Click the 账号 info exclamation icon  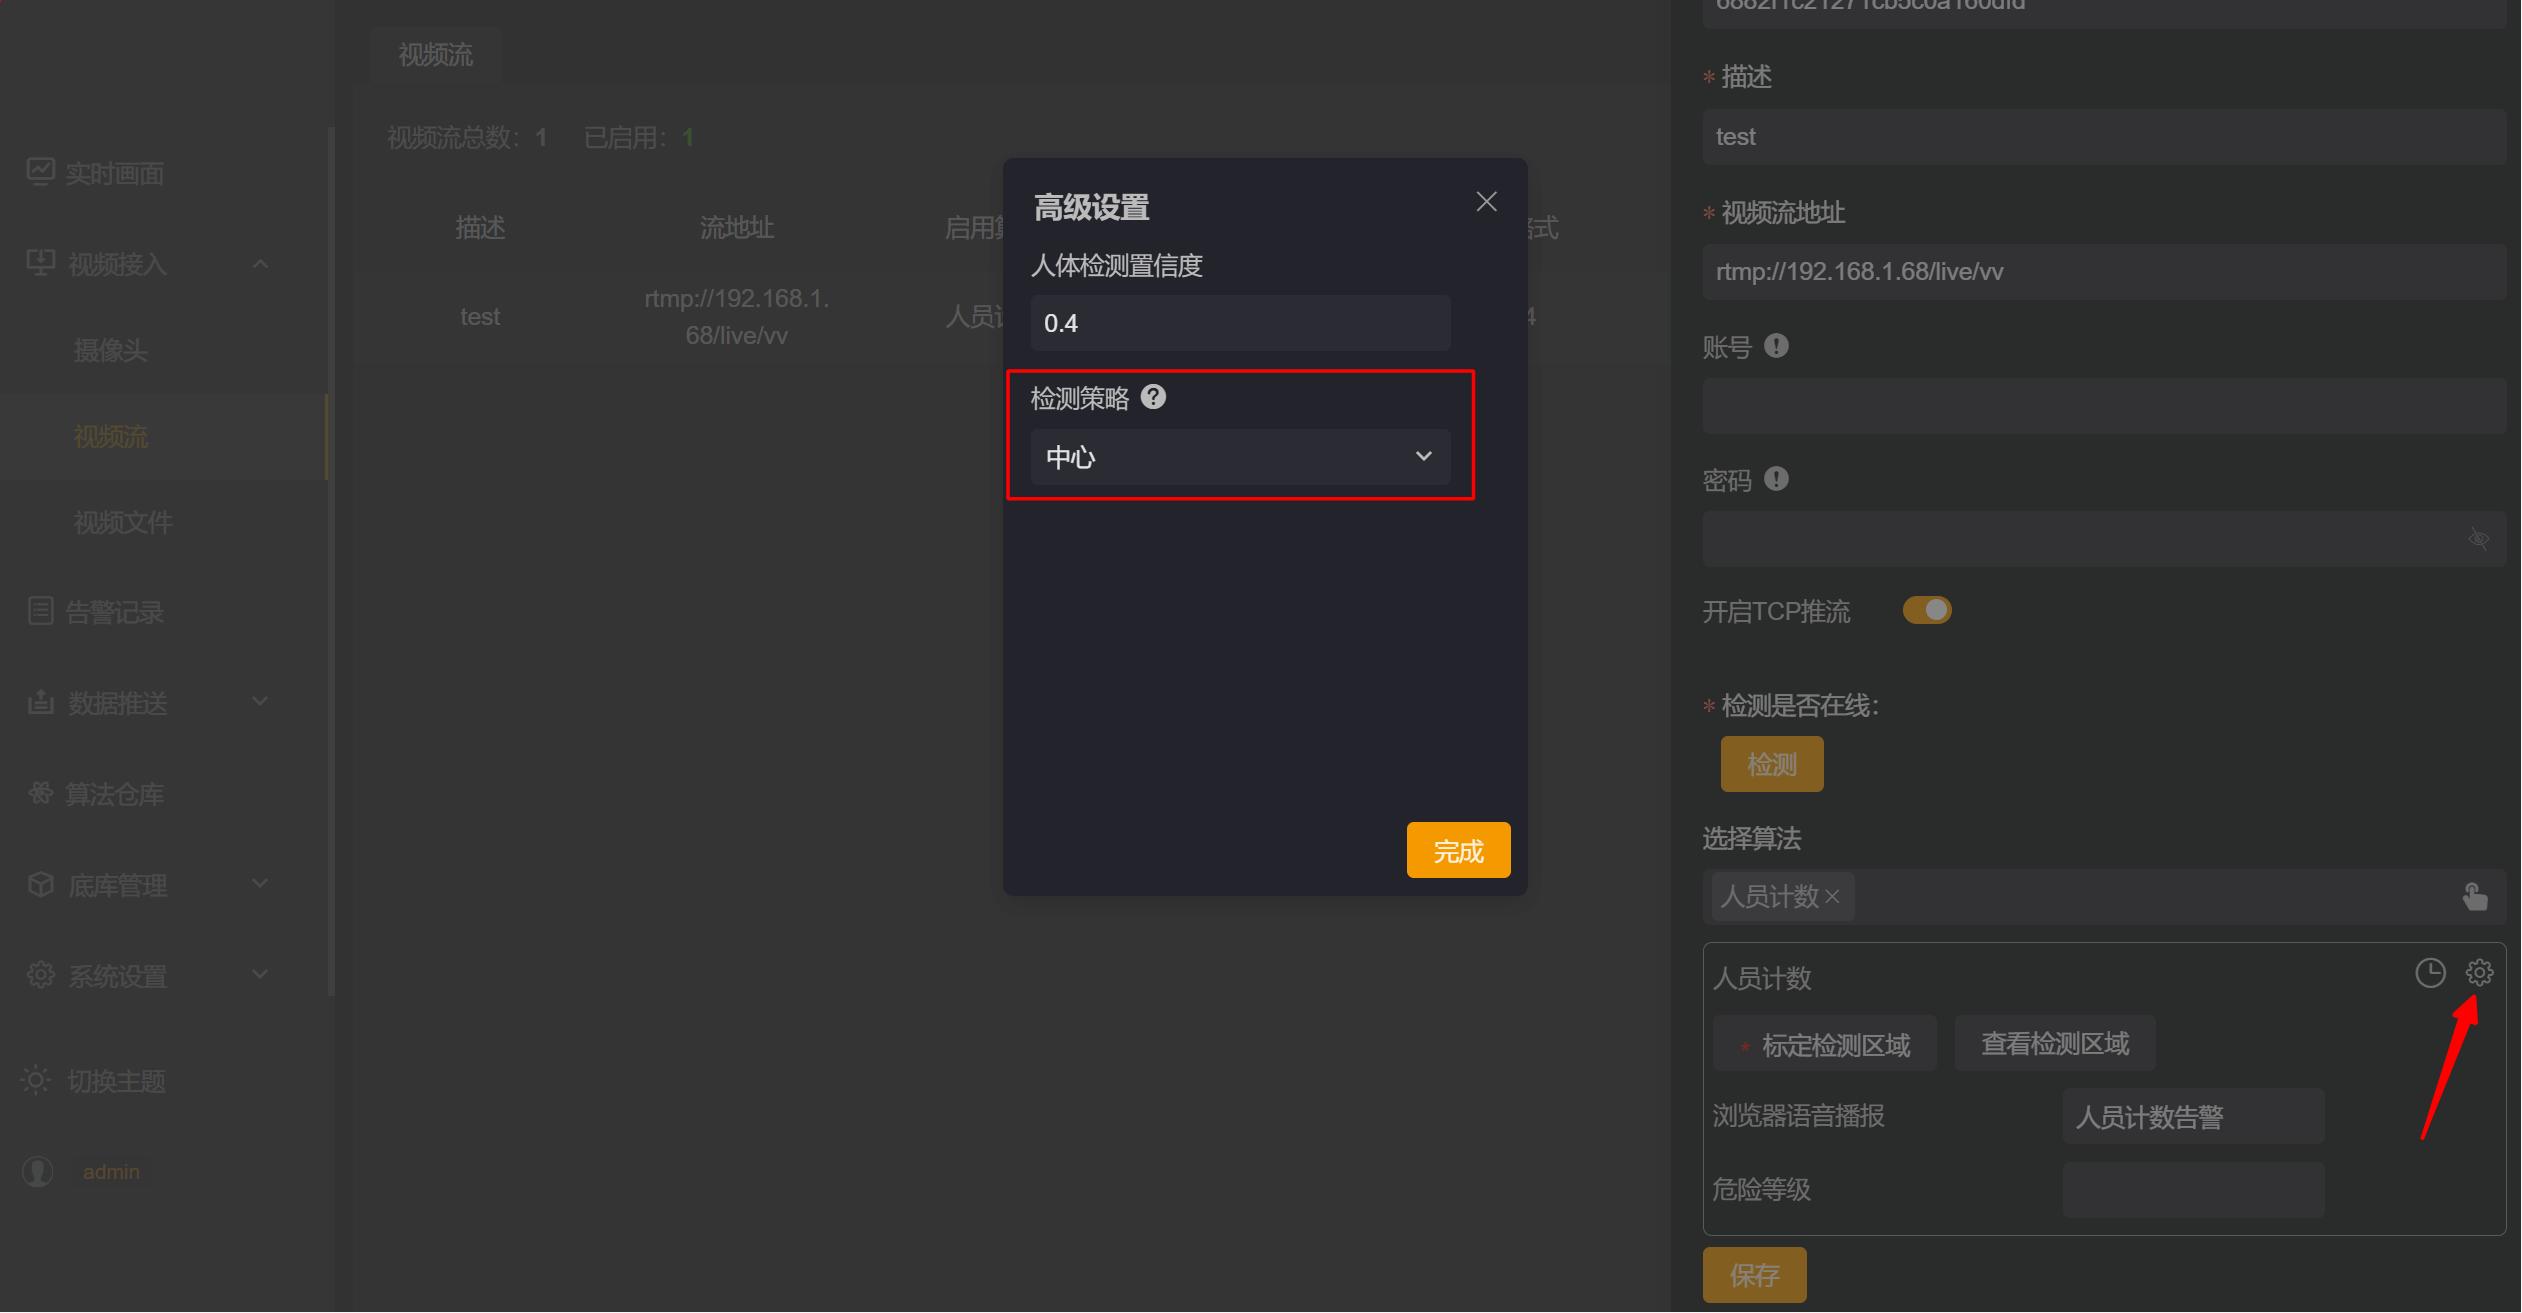click(x=1776, y=346)
